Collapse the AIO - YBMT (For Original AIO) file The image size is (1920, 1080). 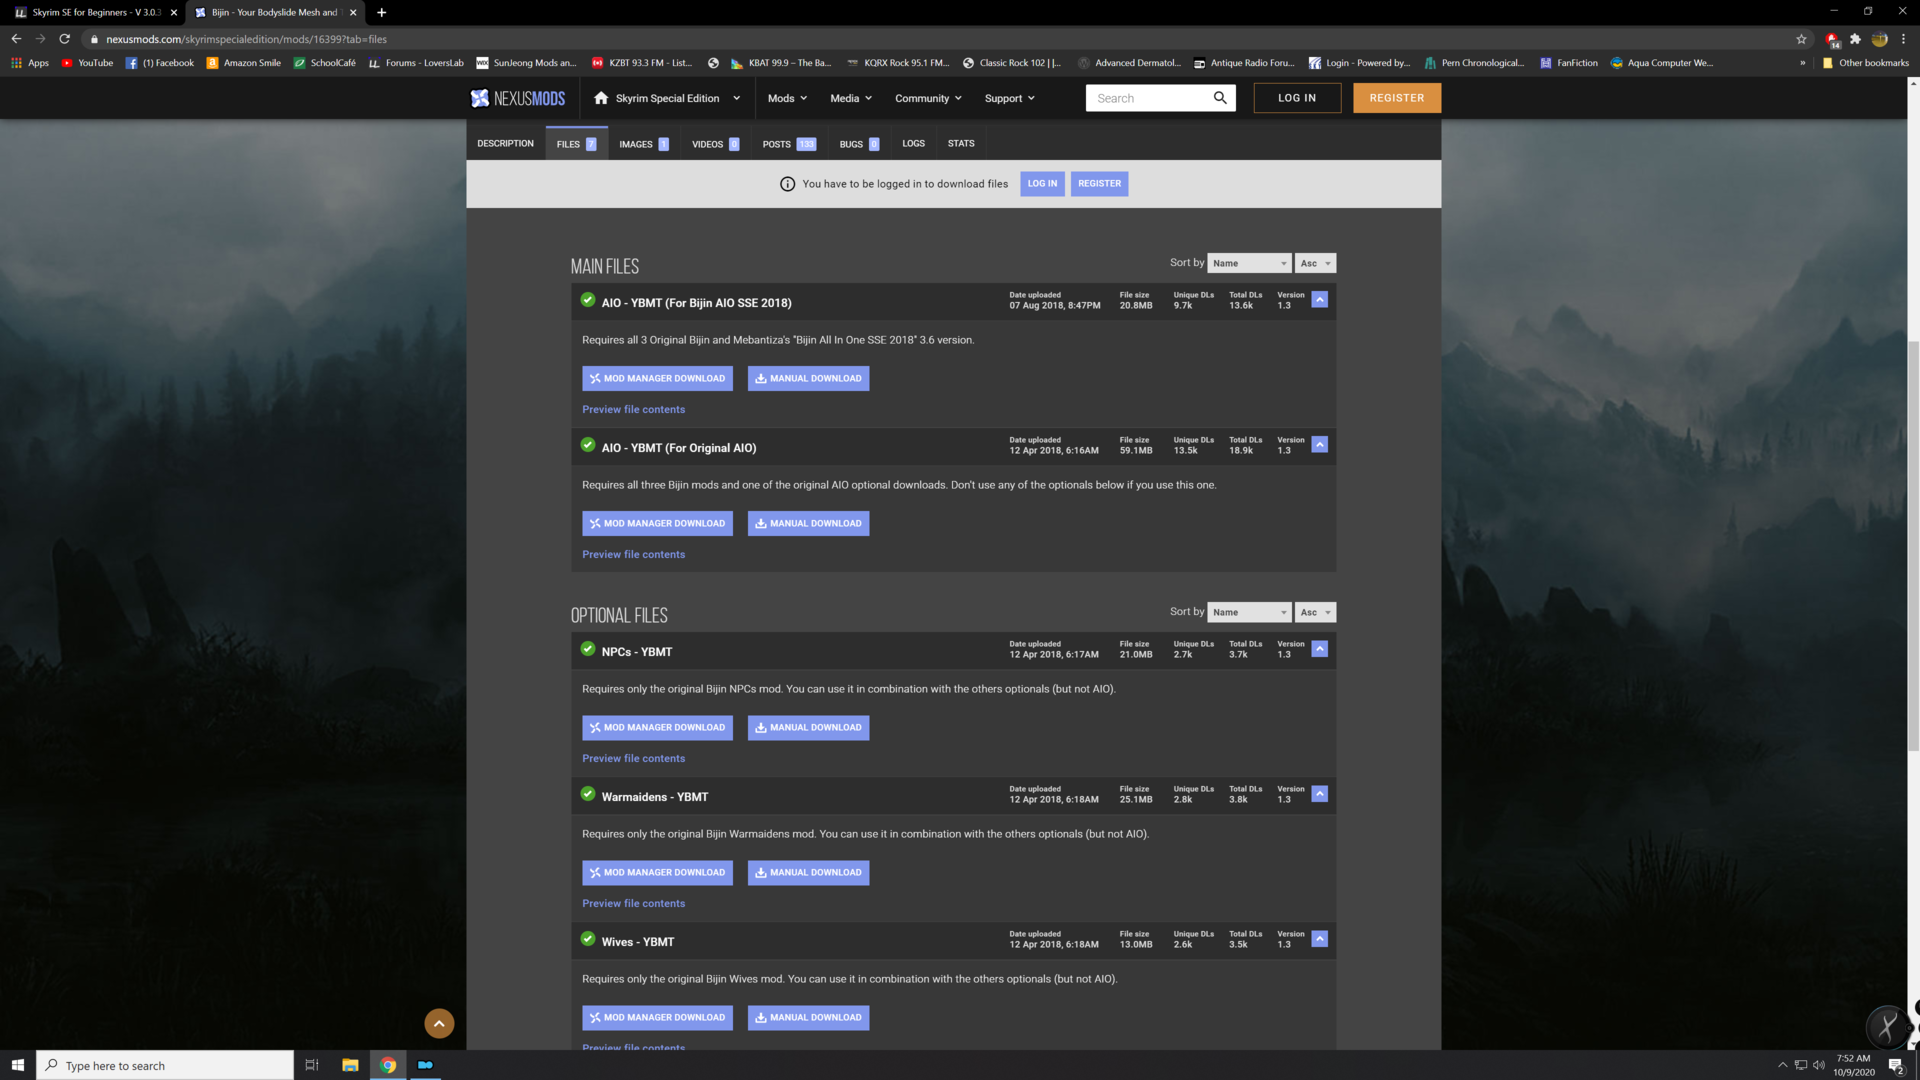1320,445
